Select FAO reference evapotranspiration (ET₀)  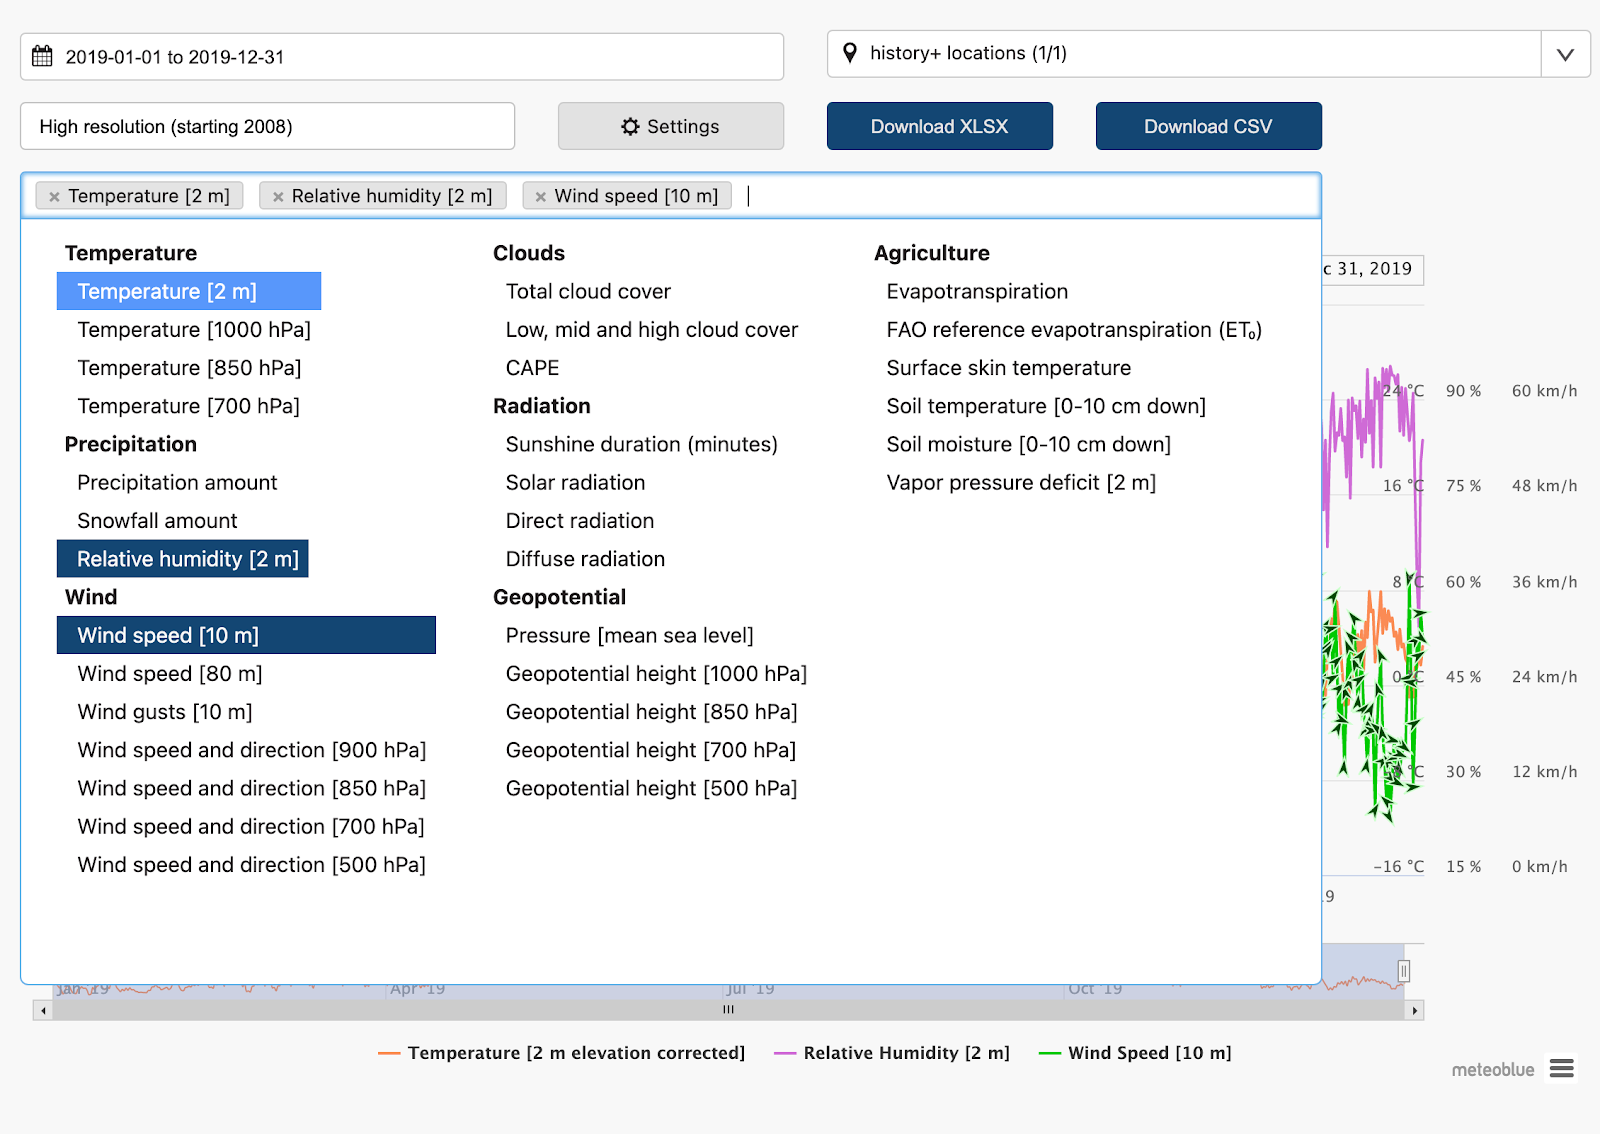[x=1074, y=330]
